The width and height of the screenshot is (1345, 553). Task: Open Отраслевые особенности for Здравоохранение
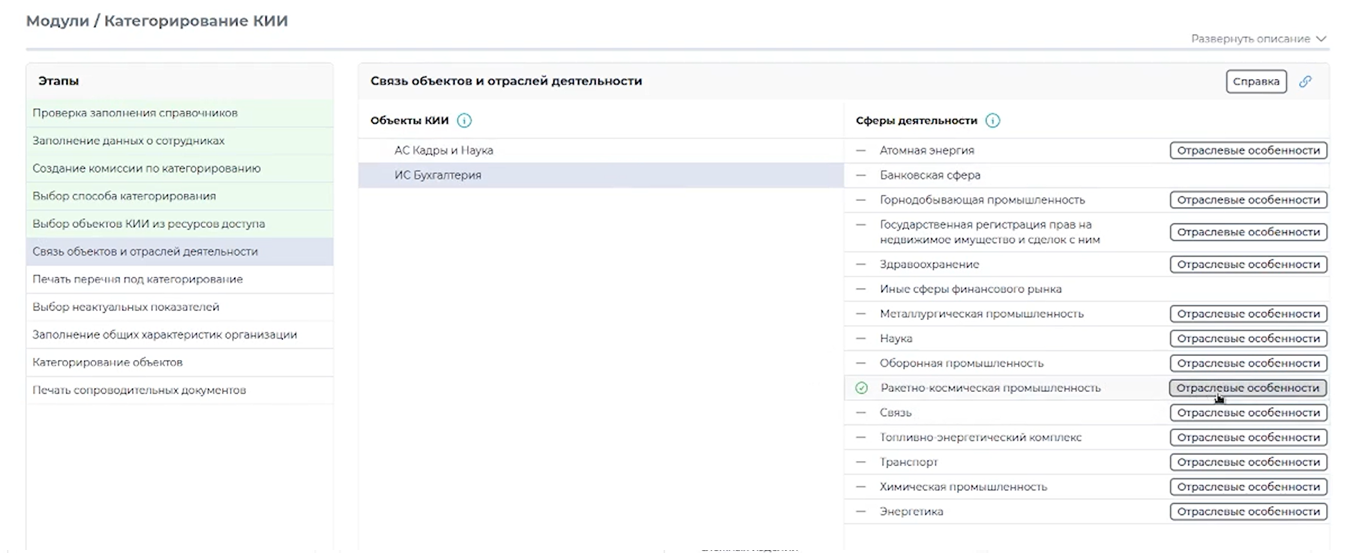tap(1248, 265)
